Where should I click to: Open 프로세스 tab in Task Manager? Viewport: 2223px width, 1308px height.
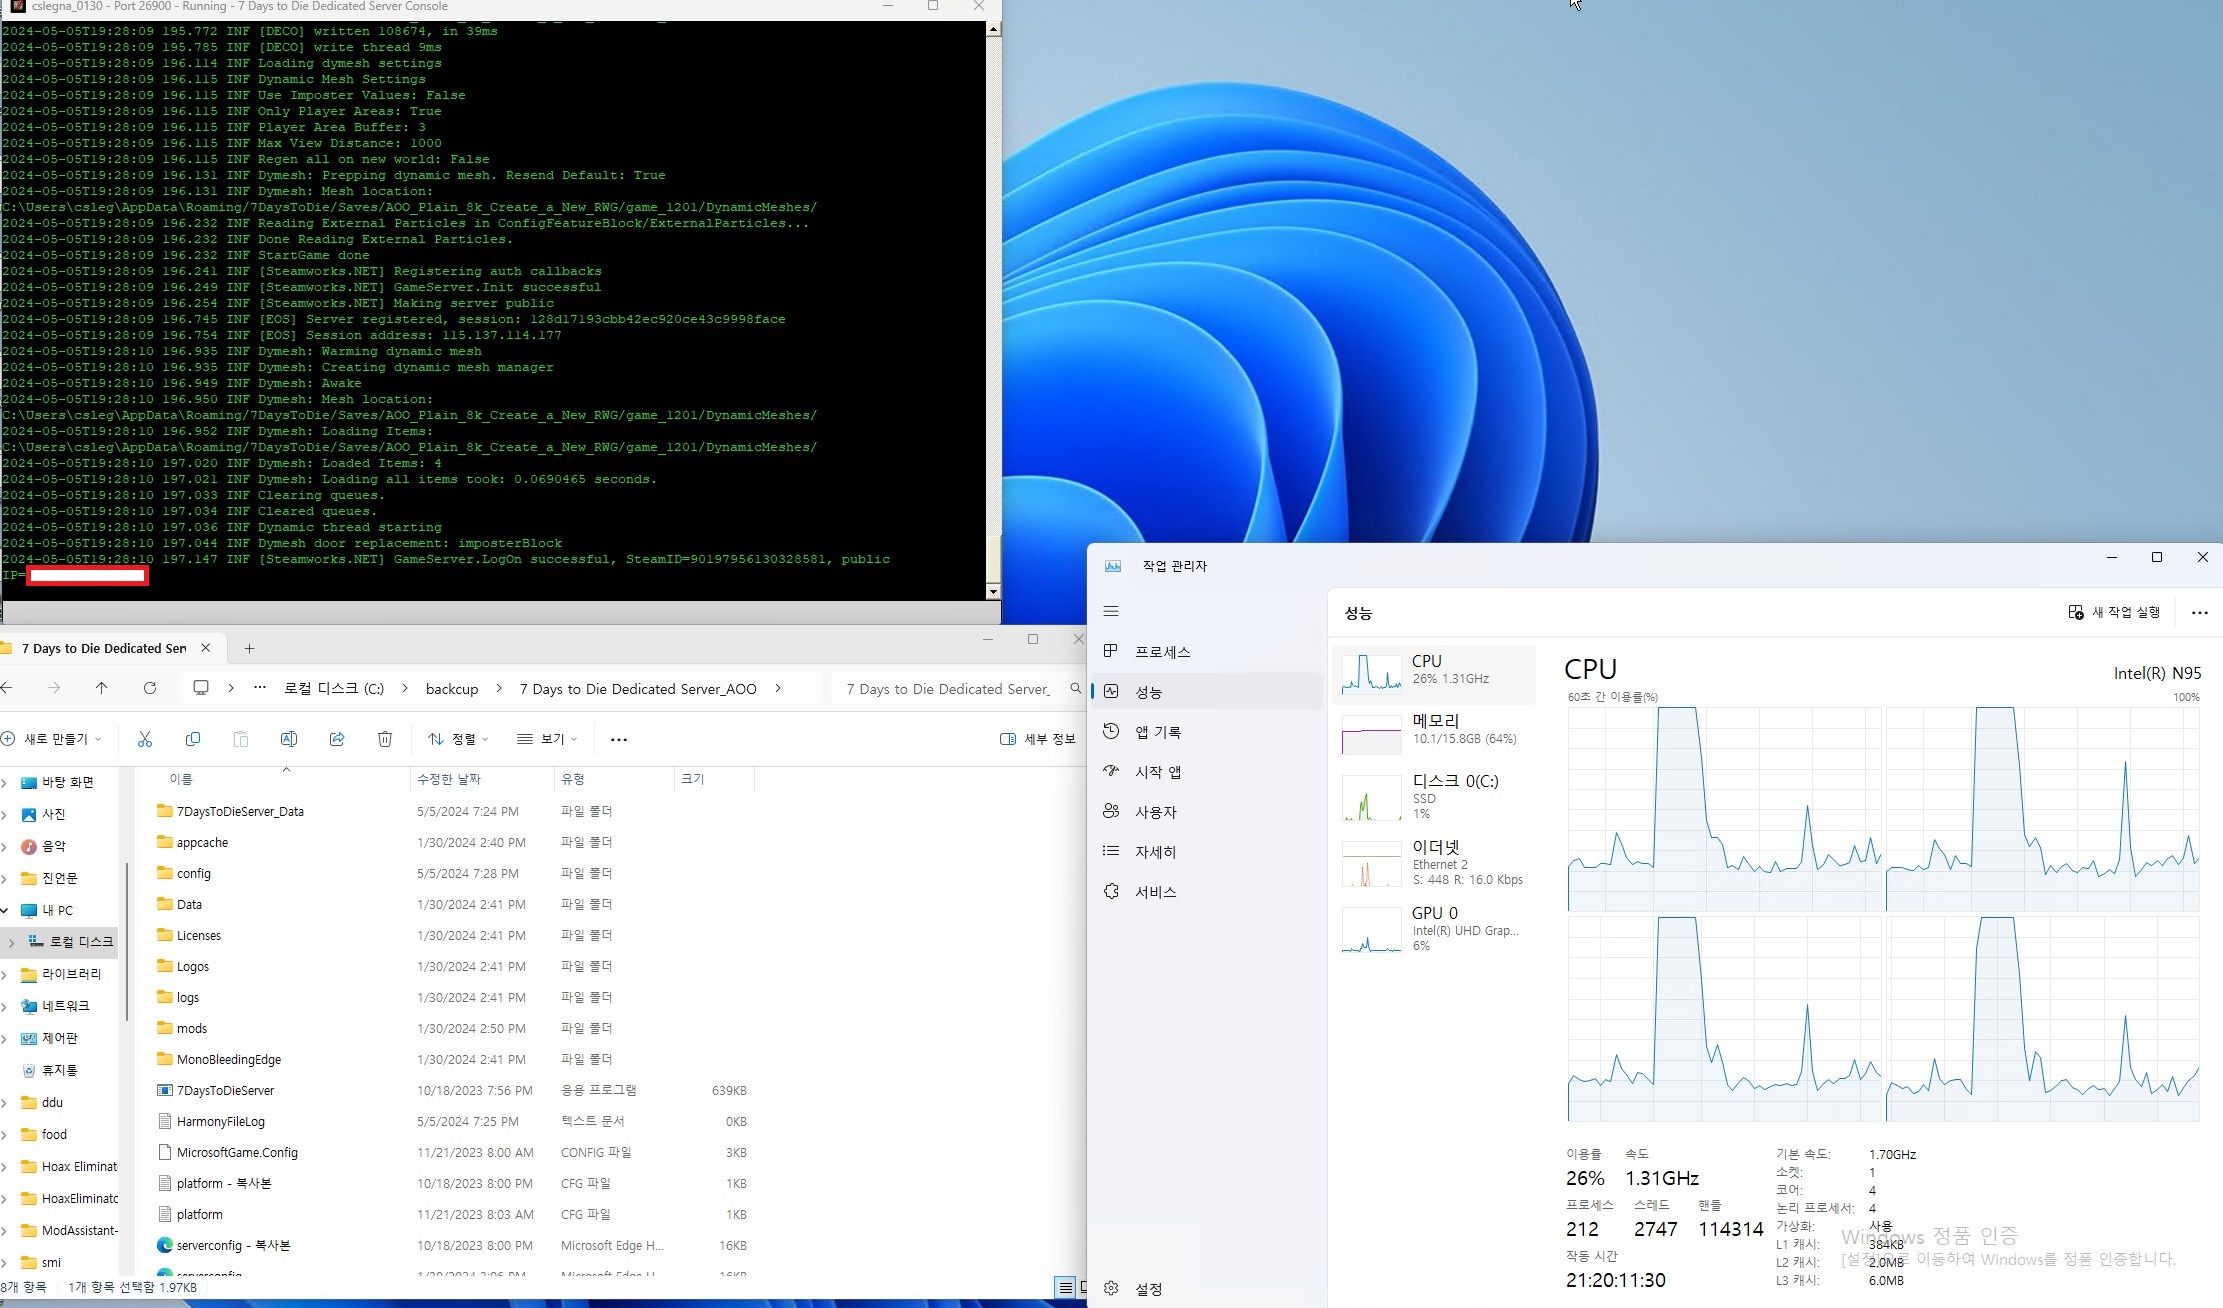(x=1162, y=652)
